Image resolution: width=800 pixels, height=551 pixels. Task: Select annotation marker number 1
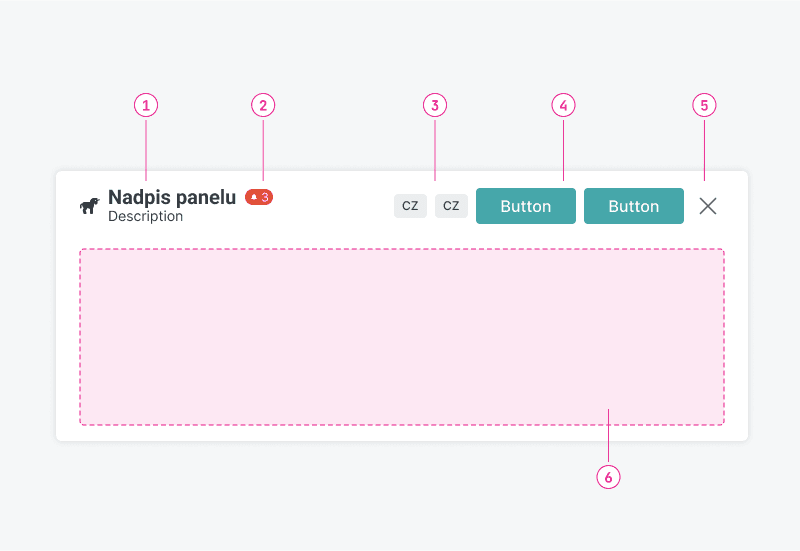click(146, 105)
